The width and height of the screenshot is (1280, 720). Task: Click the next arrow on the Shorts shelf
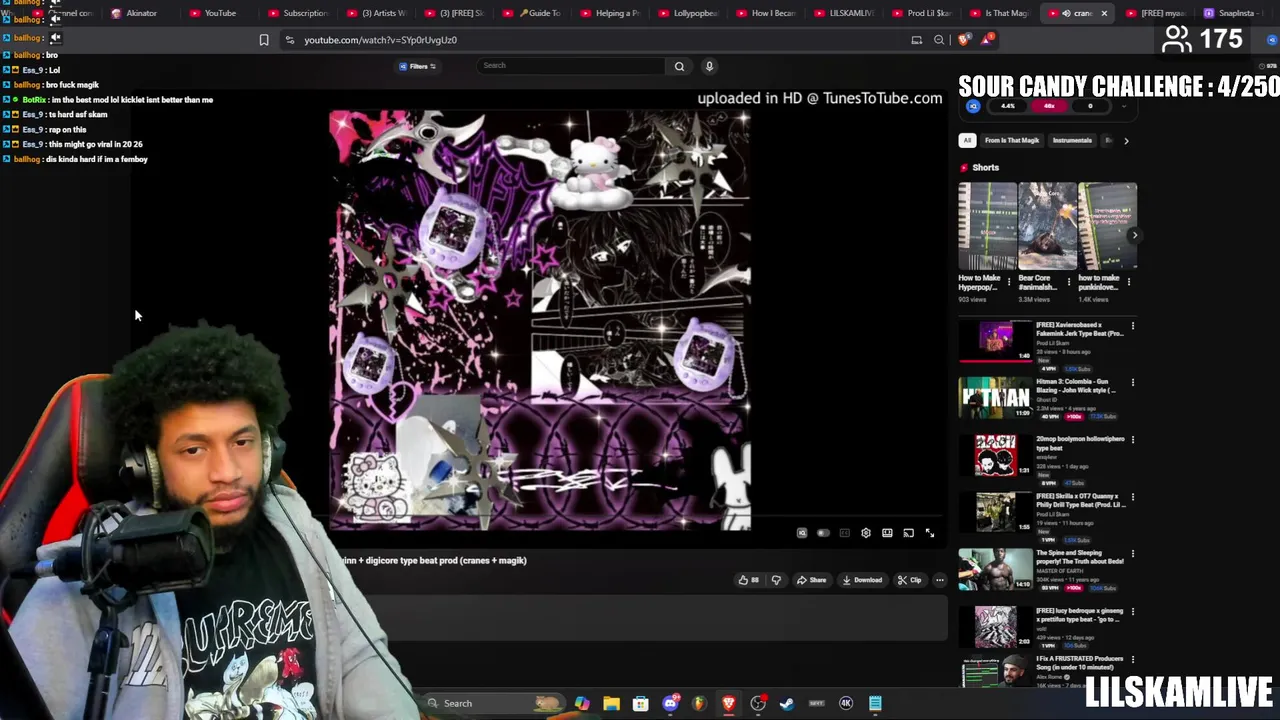pos(1134,236)
